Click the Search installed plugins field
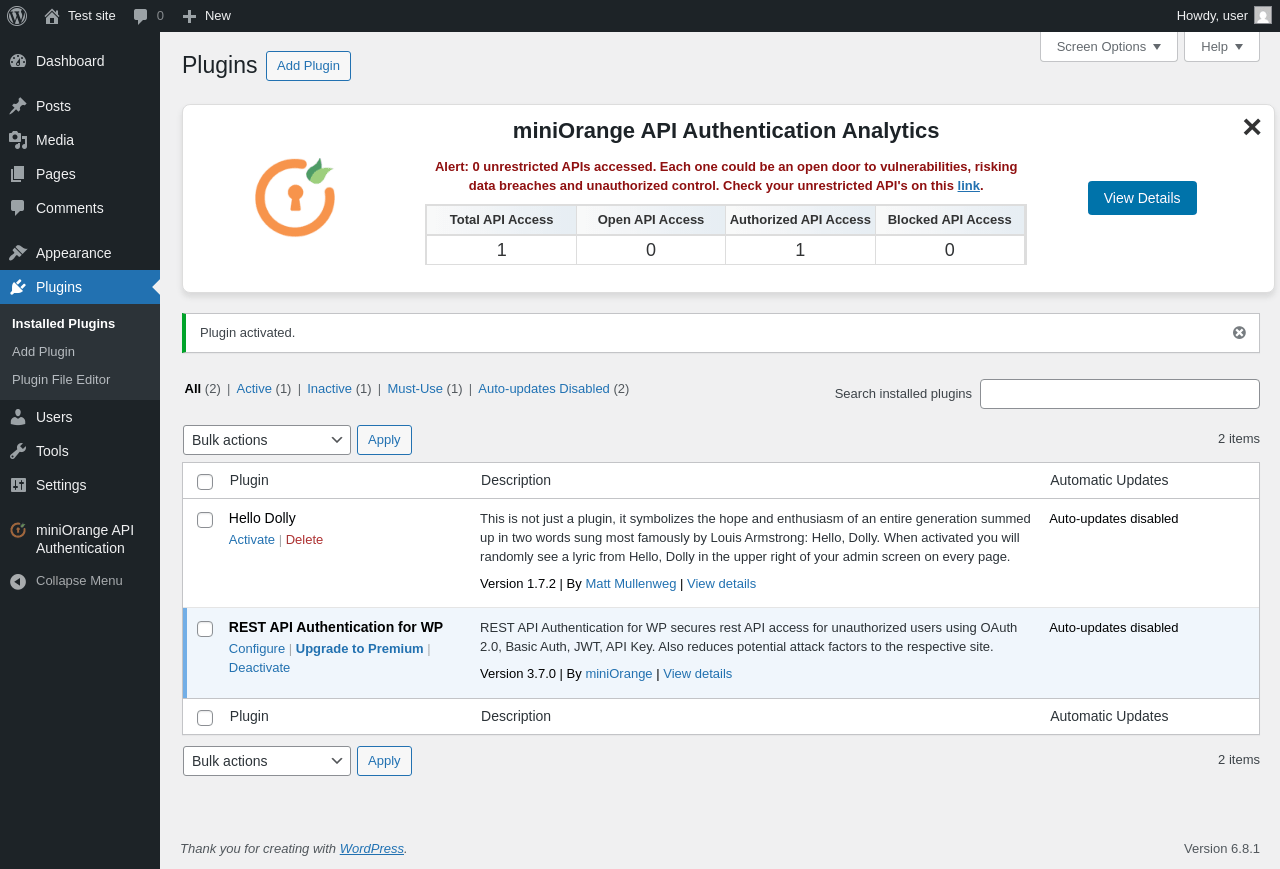 coord(1119,394)
